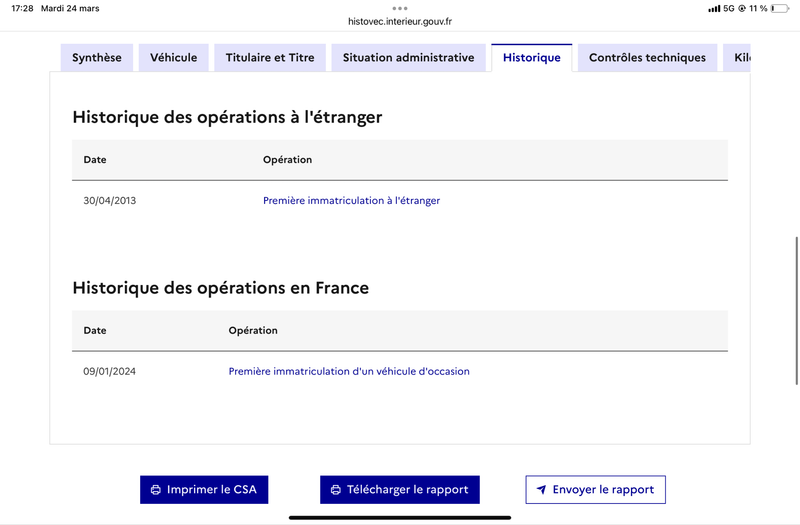Open the Synthèse tab
The height and width of the screenshot is (525, 800).
(97, 58)
